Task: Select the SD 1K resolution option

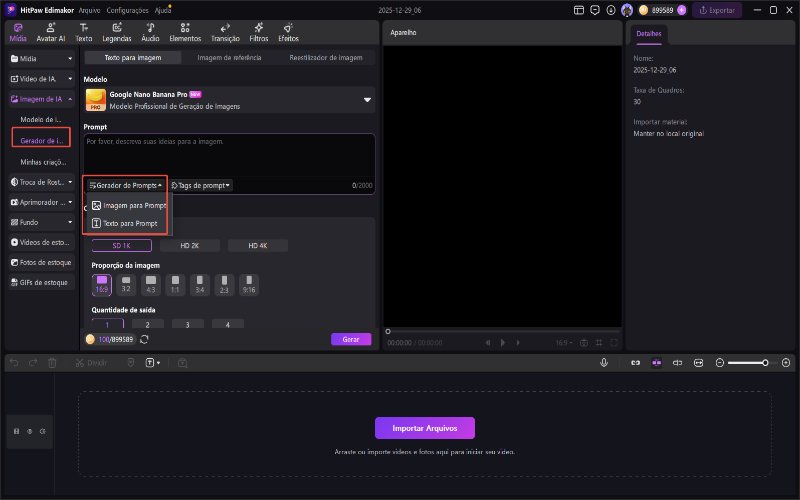Action: (x=121, y=245)
